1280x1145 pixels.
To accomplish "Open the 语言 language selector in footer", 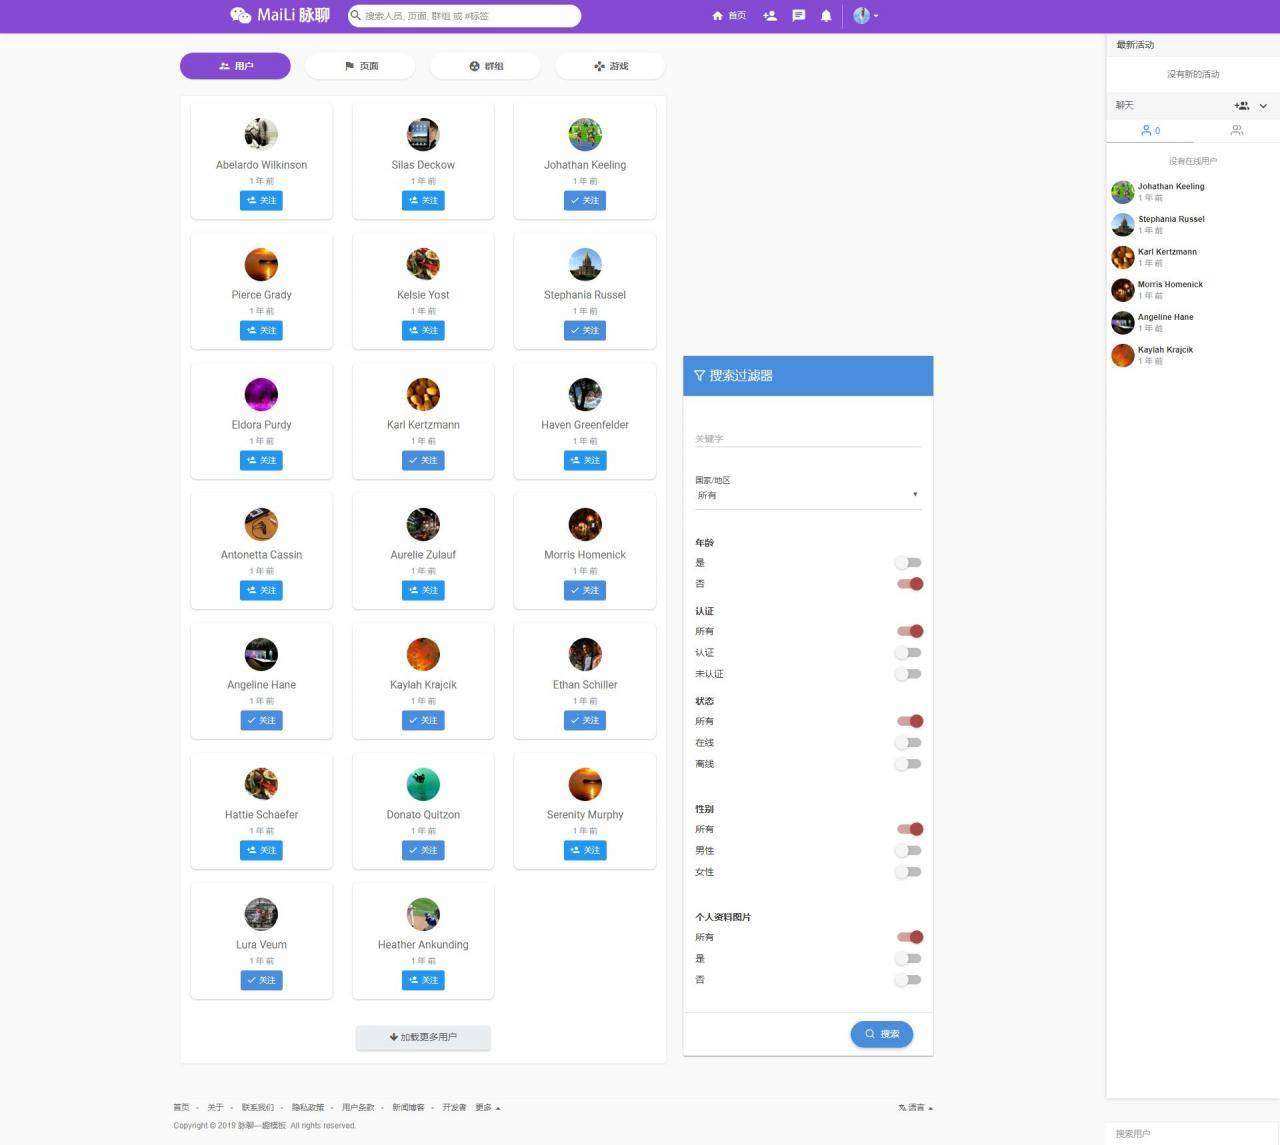I will click(915, 1108).
